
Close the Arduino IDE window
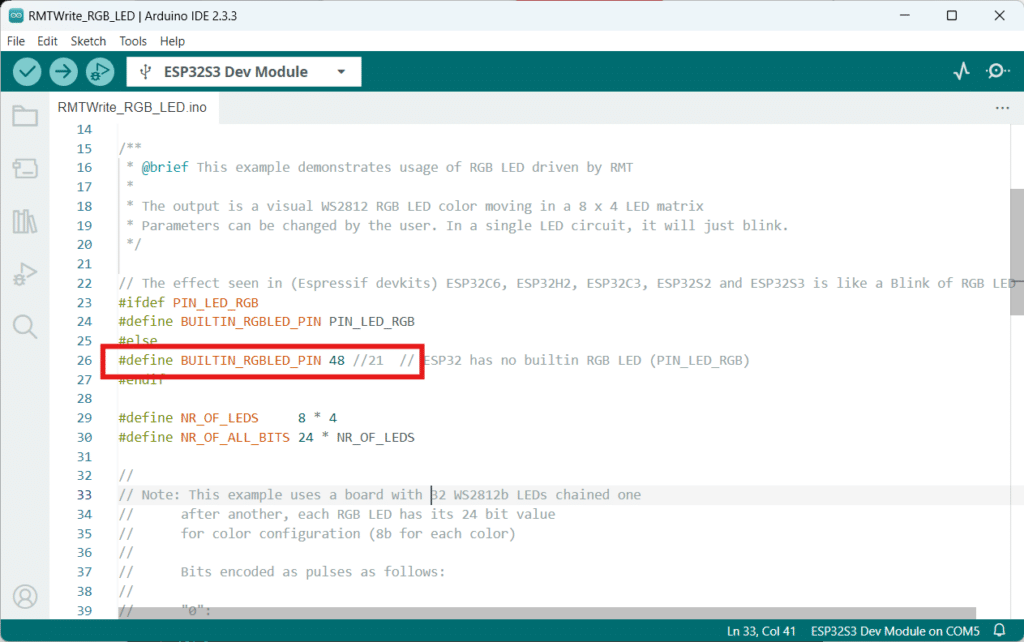point(999,16)
